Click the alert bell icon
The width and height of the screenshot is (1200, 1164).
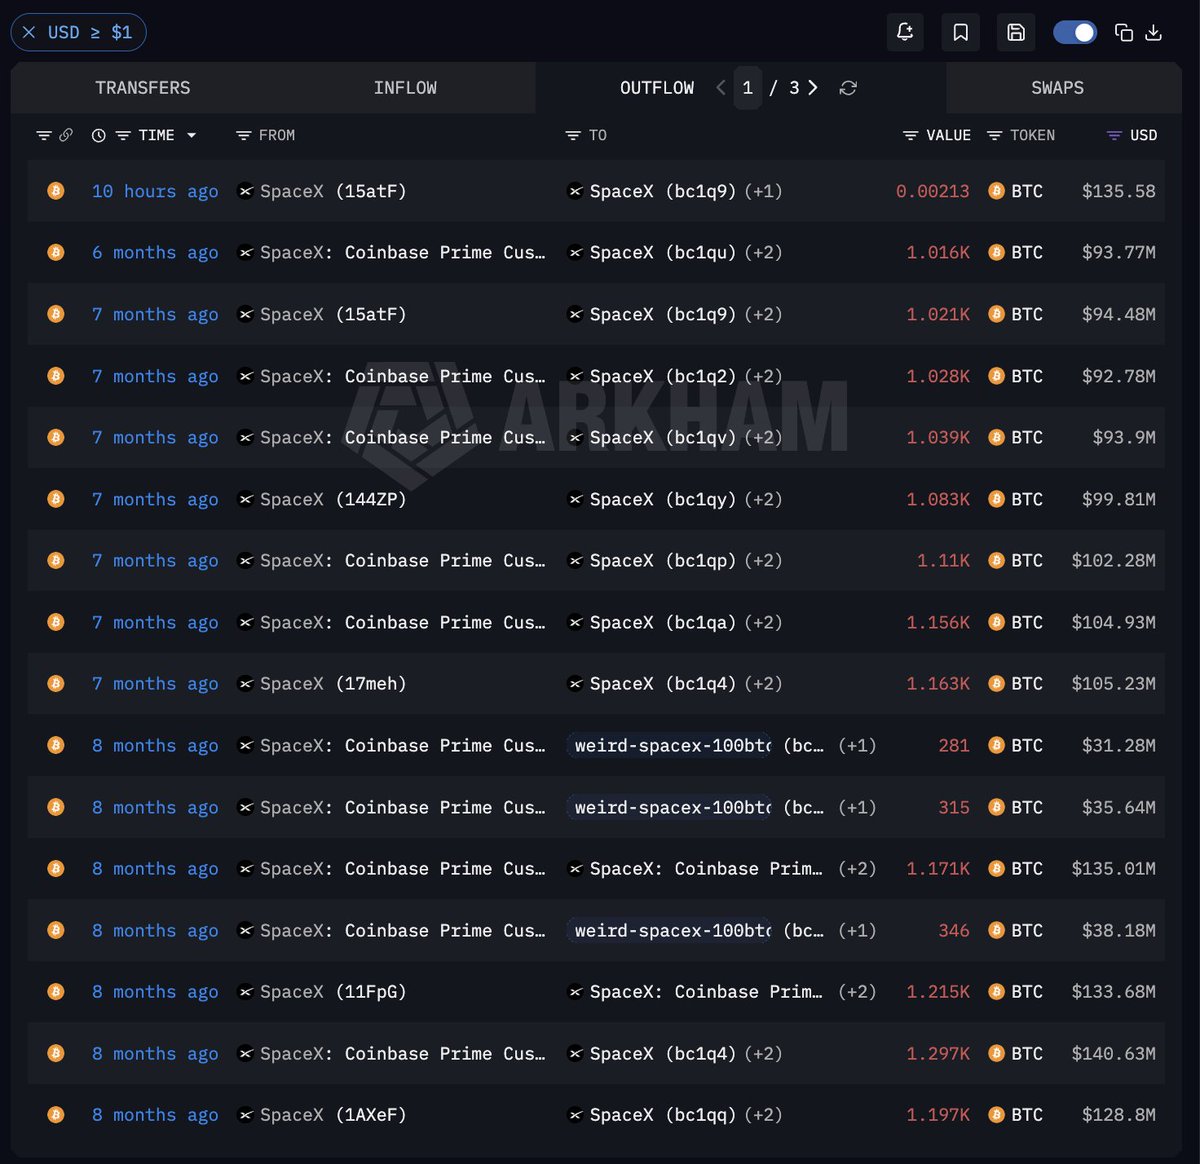pos(905,32)
